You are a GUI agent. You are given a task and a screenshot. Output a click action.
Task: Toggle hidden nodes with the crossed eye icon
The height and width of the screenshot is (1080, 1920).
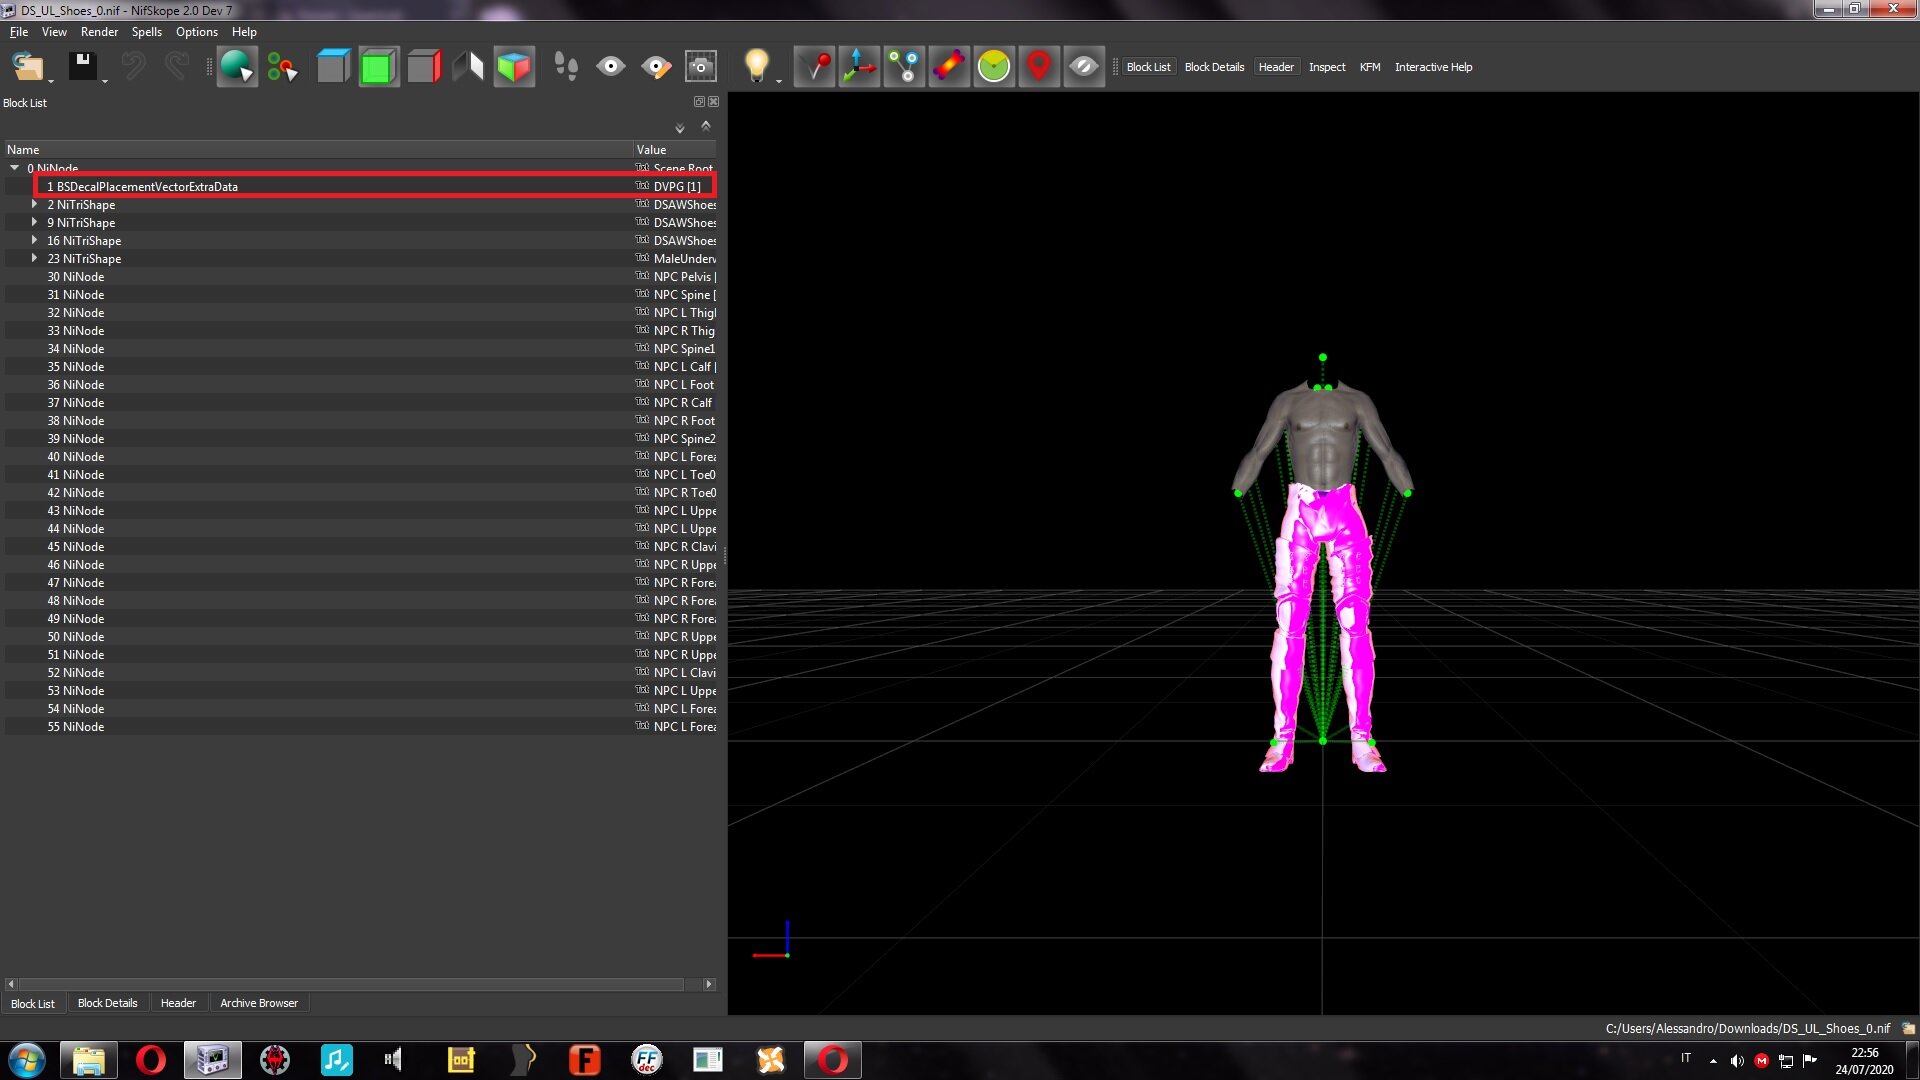coord(1083,66)
